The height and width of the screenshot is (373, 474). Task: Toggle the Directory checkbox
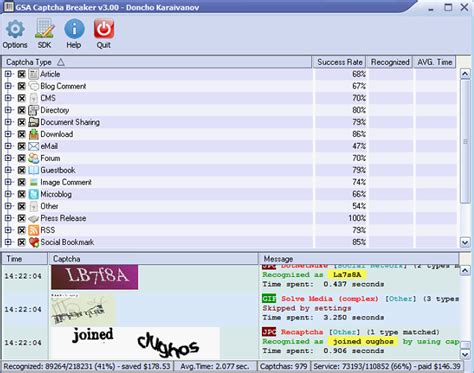click(22, 110)
